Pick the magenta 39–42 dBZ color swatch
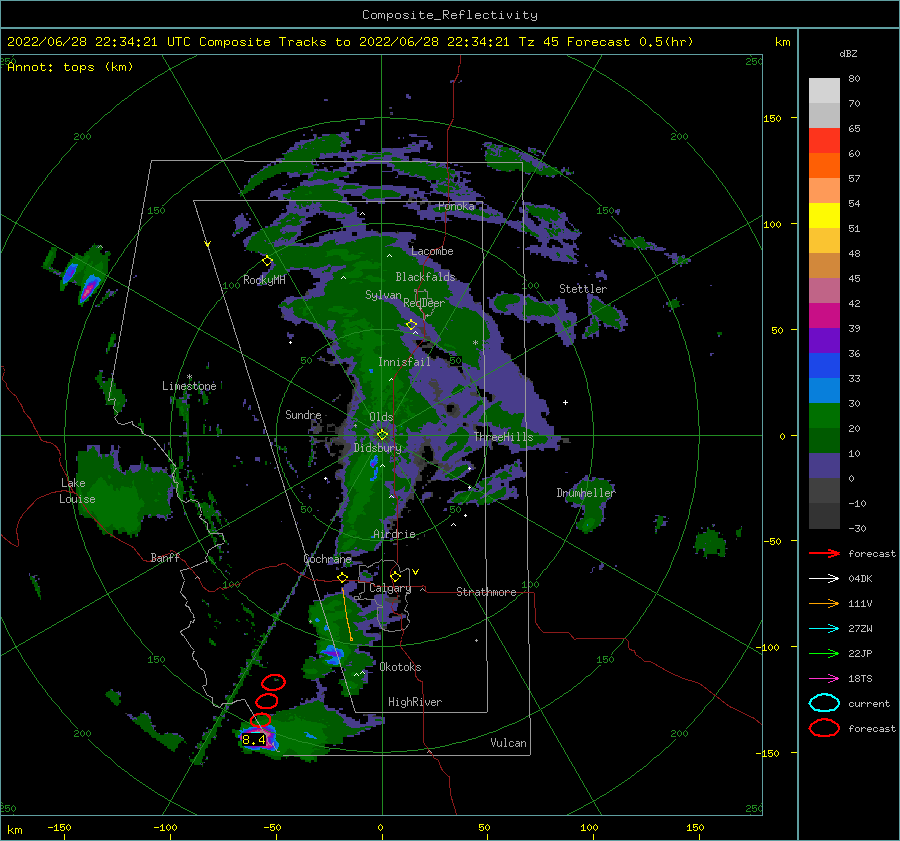 pos(824,315)
